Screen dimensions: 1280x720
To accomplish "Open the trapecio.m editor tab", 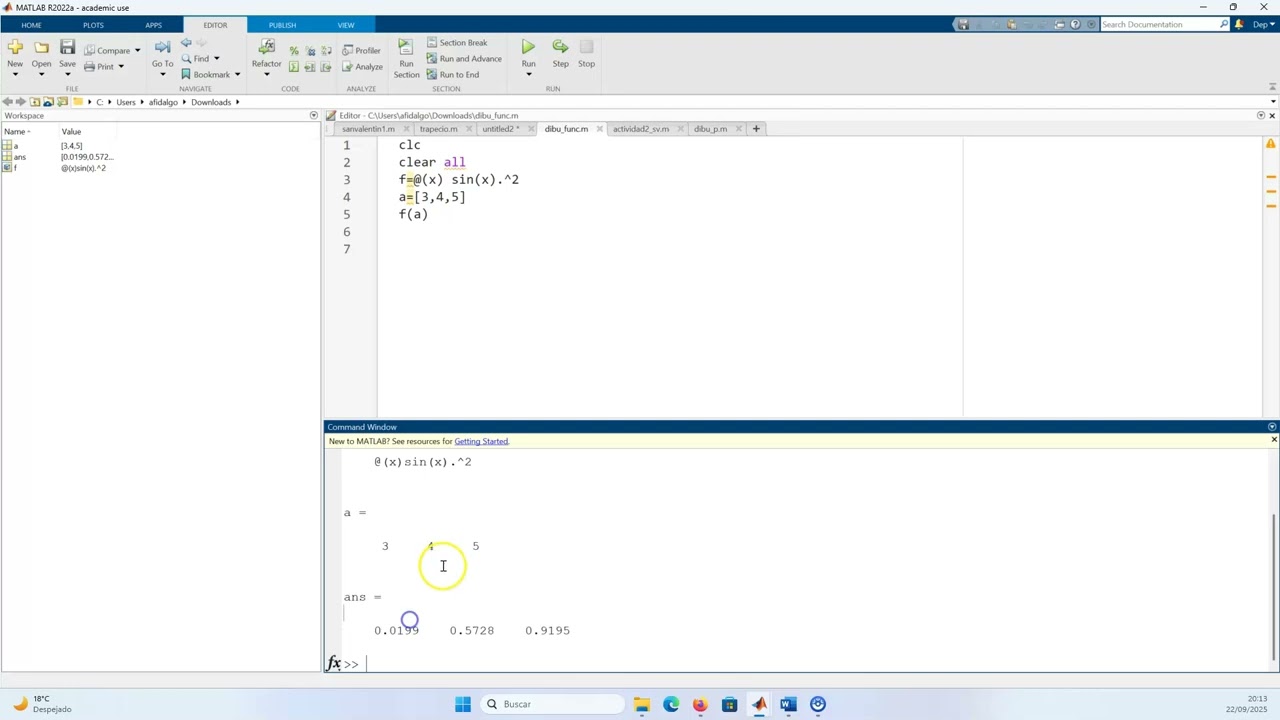I will pyautogui.click(x=438, y=129).
